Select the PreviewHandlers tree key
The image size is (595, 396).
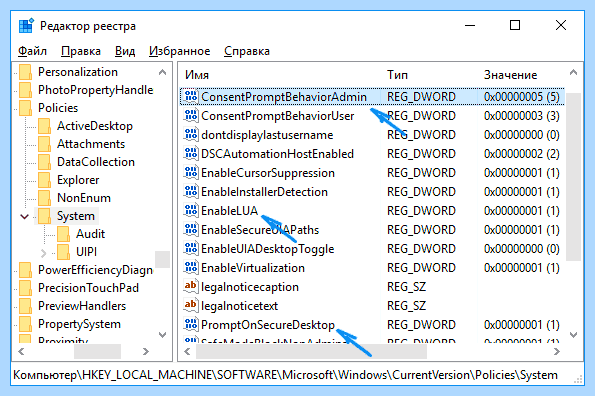click(x=82, y=306)
